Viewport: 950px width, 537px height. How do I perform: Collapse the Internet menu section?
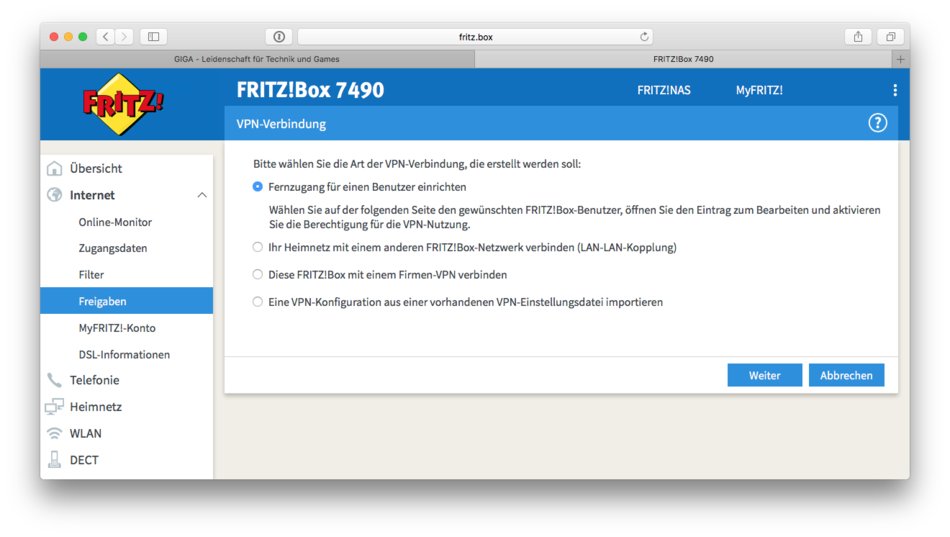[x=202, y=195]
